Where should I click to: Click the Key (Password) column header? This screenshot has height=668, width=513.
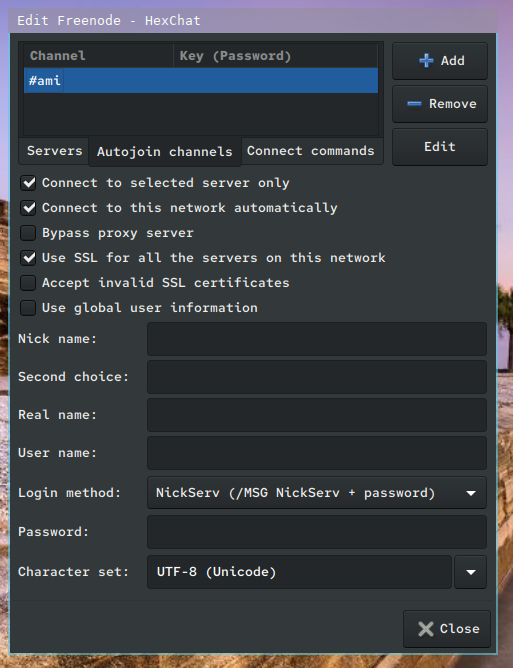click(276, 56)
